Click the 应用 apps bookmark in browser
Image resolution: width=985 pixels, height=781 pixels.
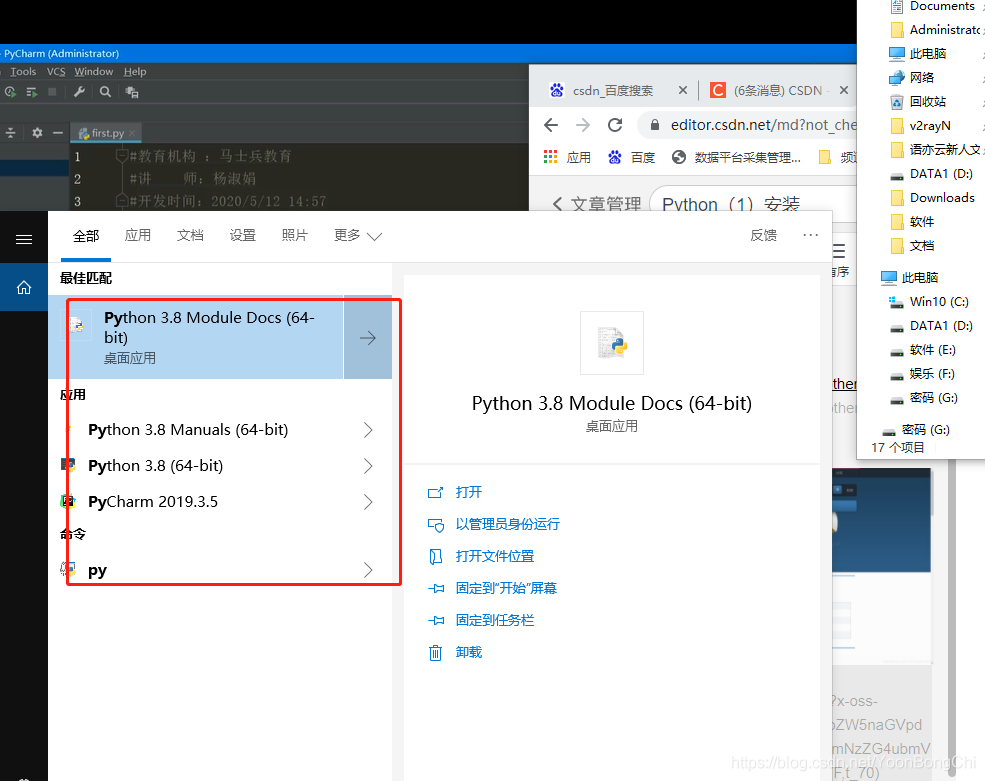tap(567, 157)
